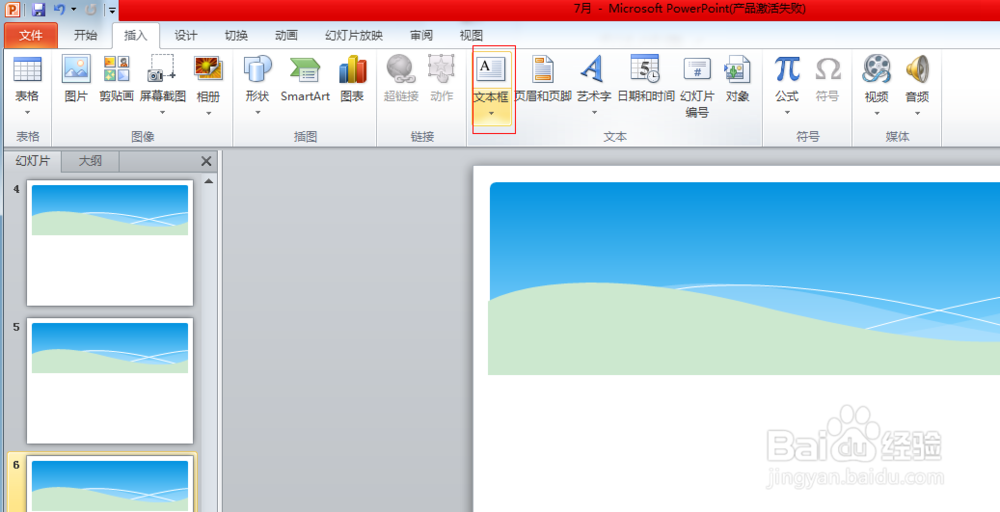1000x512 pixels.
Task: Click the PowerPoint application icon
Action: click(x=13, y=10)
